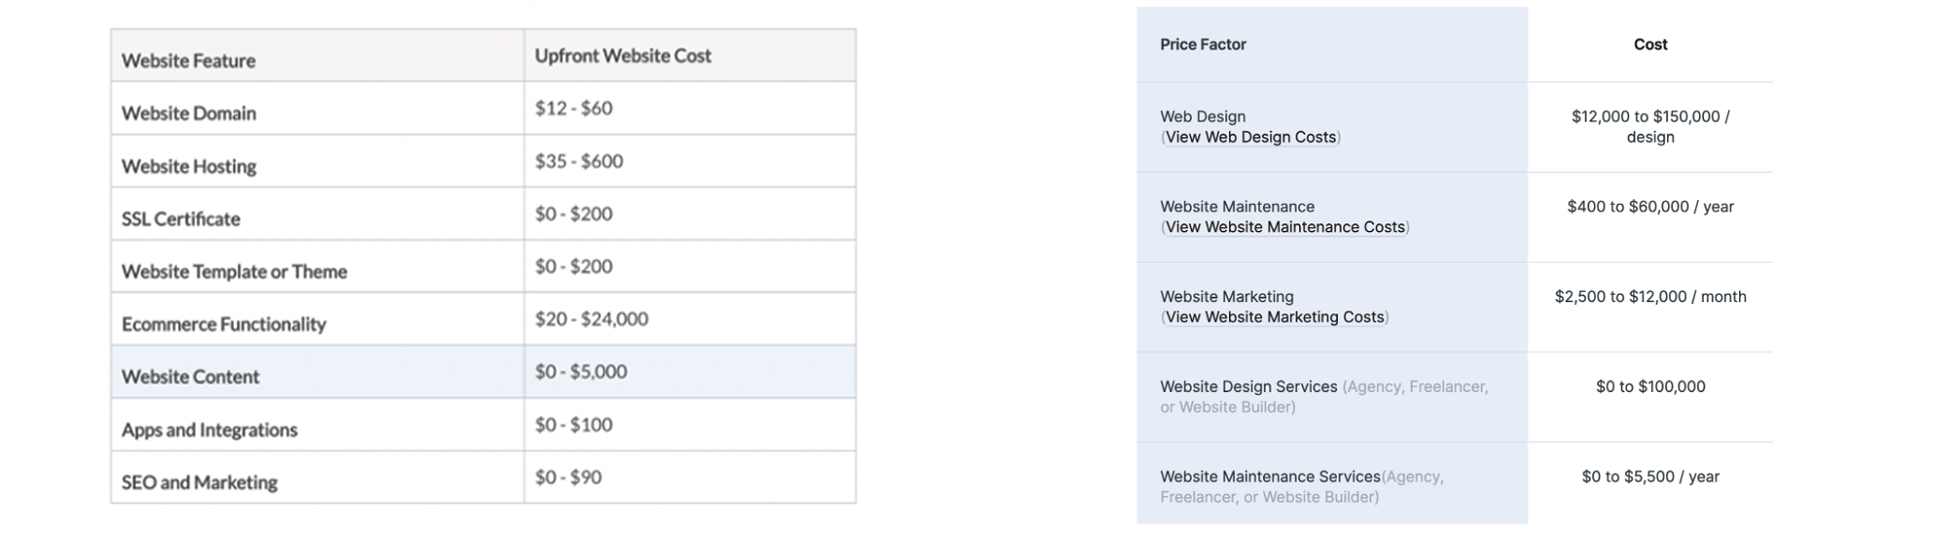Select the Apps and Integrations cell
Viewport: 1947px width, 538px height.
[210, 430]
